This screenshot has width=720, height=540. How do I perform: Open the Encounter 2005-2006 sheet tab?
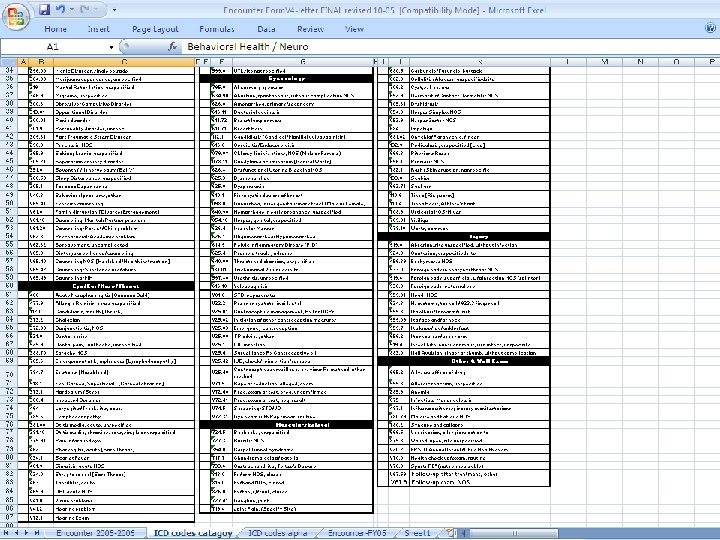click(x=96, y=533)
